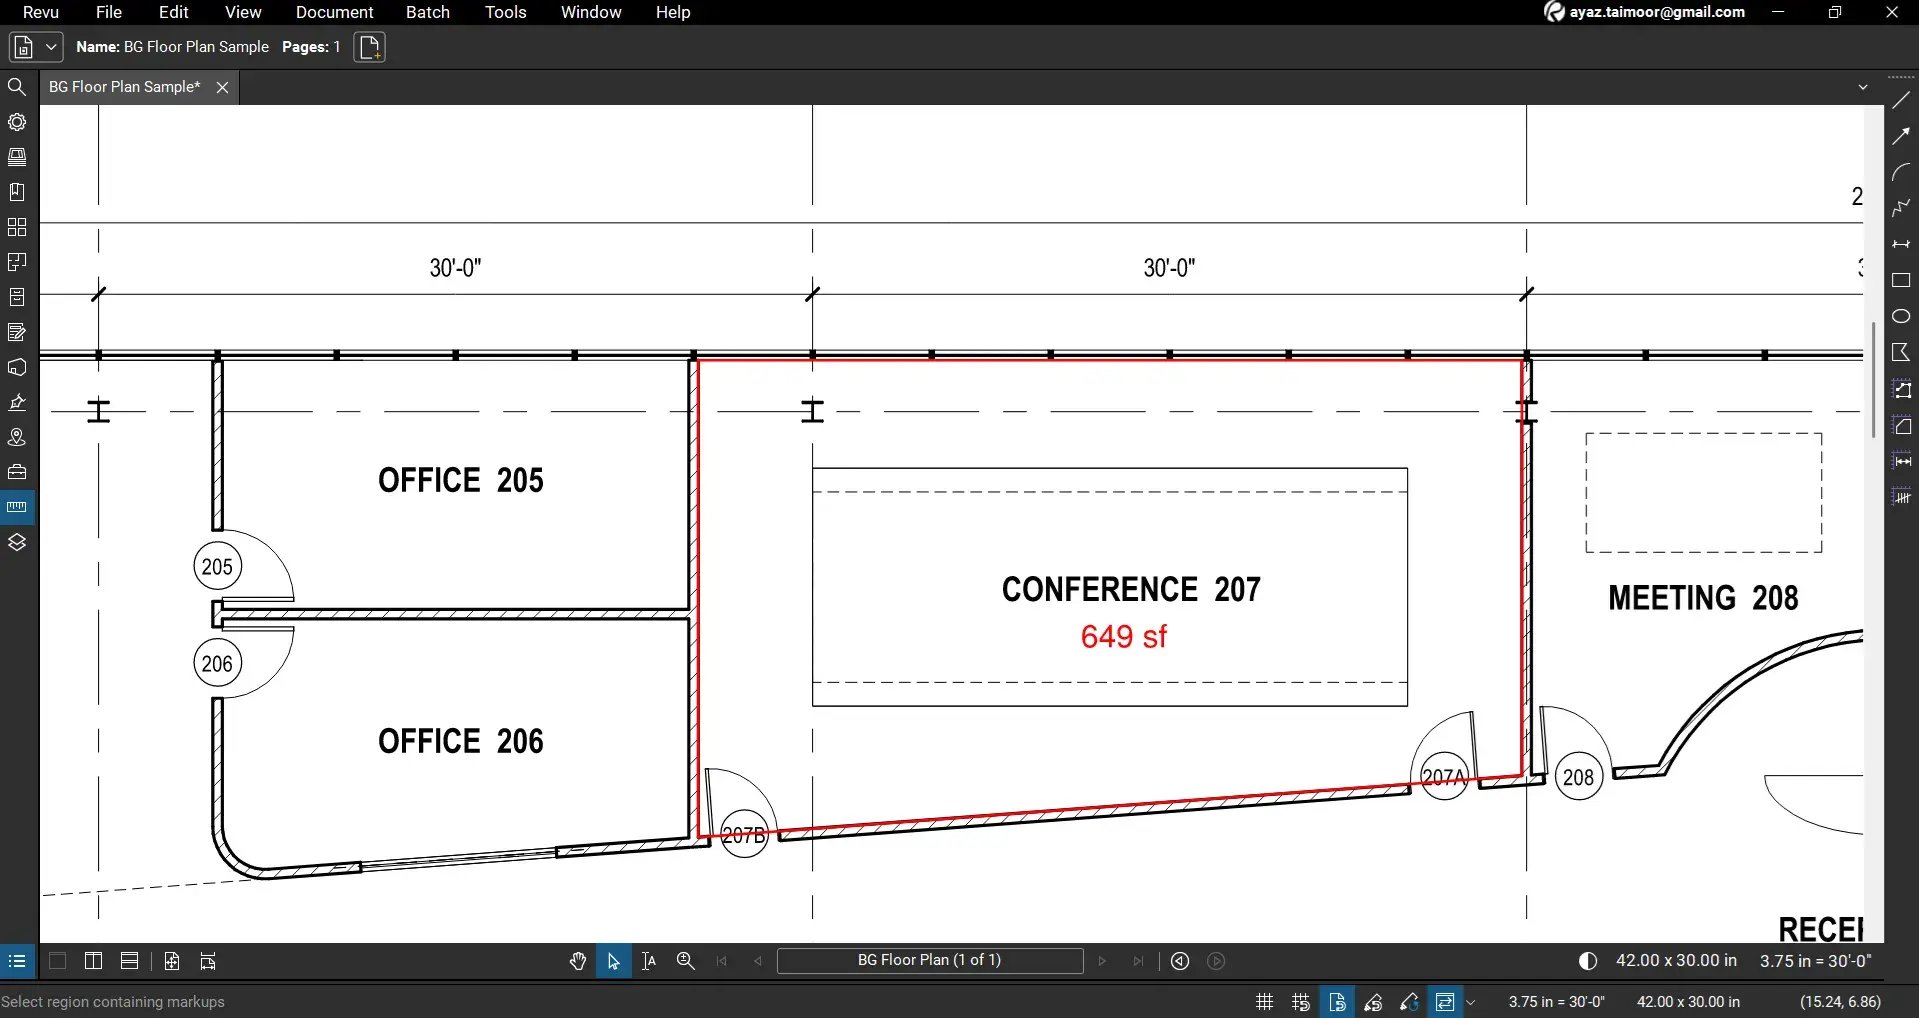Select the Arrow markup tool
The image size is (1919, 1018).
[1901, 137]
